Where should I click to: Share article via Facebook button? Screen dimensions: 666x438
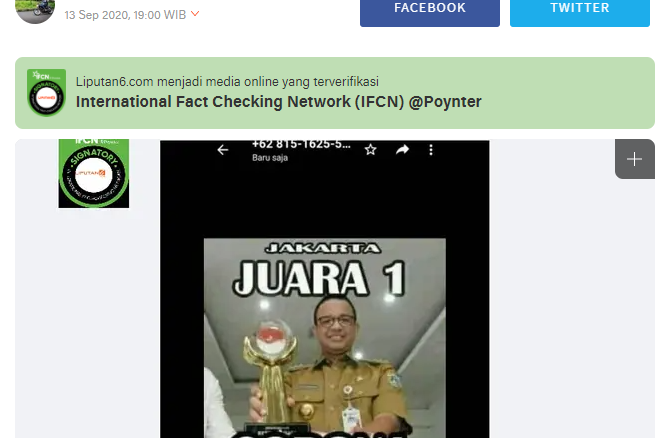429,13
